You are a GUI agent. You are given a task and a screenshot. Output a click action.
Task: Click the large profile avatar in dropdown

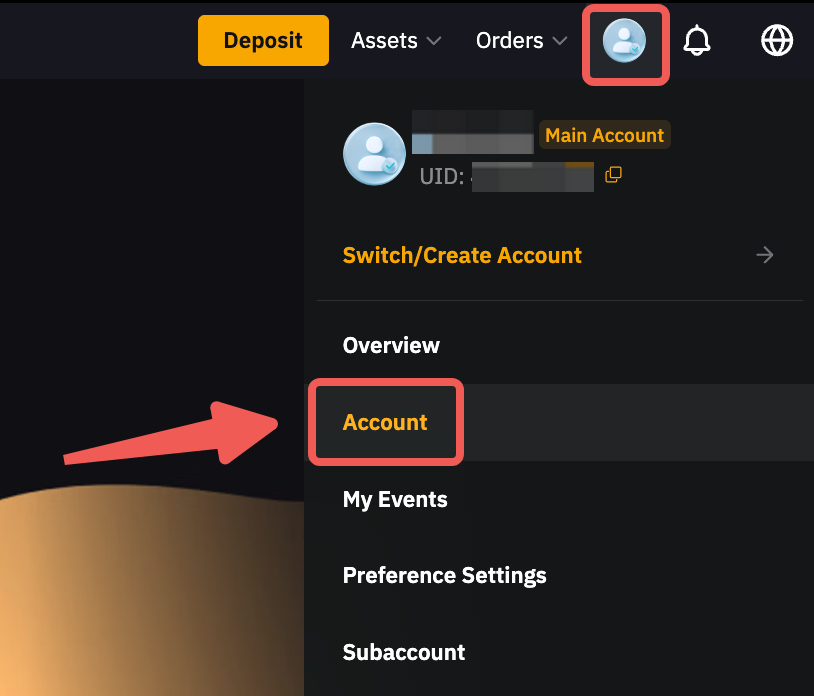pyautogui.click(x=374, y=155)
